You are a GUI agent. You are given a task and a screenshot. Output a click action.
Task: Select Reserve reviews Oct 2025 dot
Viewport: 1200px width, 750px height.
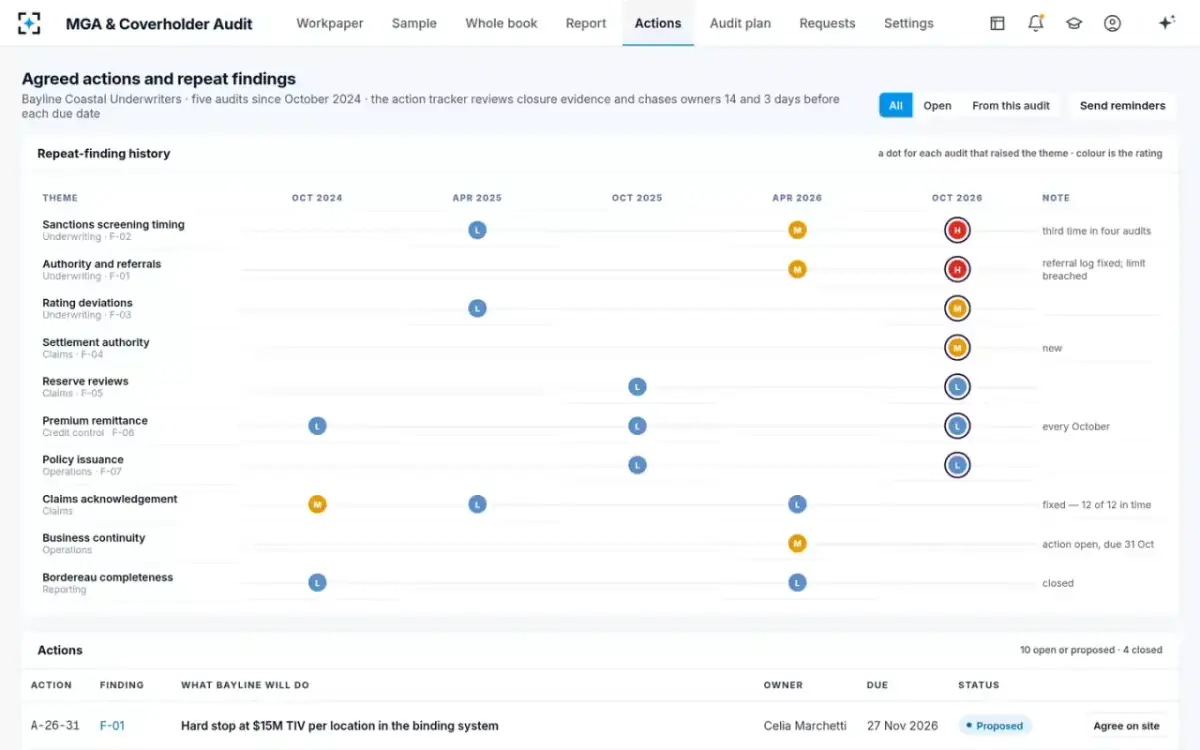coord(637,387)
